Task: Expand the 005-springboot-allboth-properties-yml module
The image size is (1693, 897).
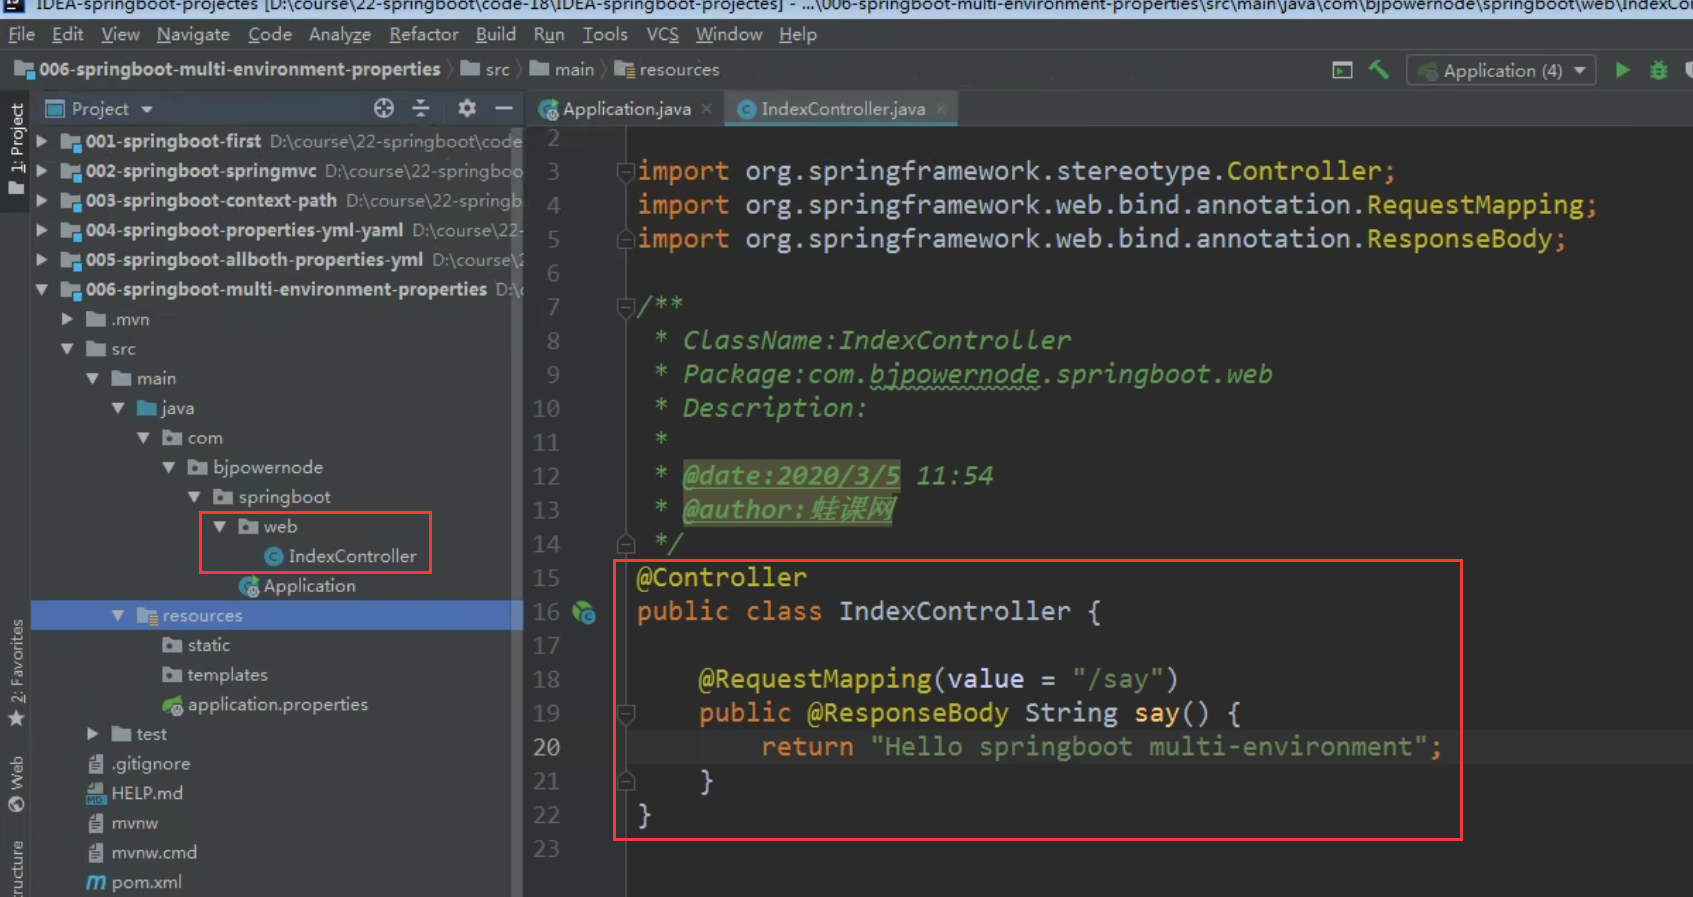Action: tap(42, 260)
